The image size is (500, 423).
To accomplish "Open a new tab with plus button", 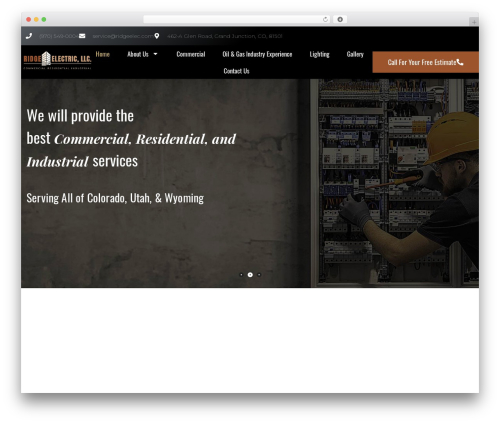I will tap(474, 22).
